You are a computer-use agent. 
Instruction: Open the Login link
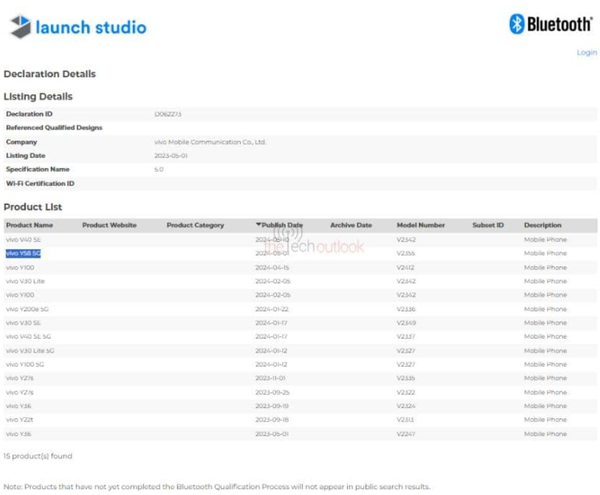(x=587, y=52)
